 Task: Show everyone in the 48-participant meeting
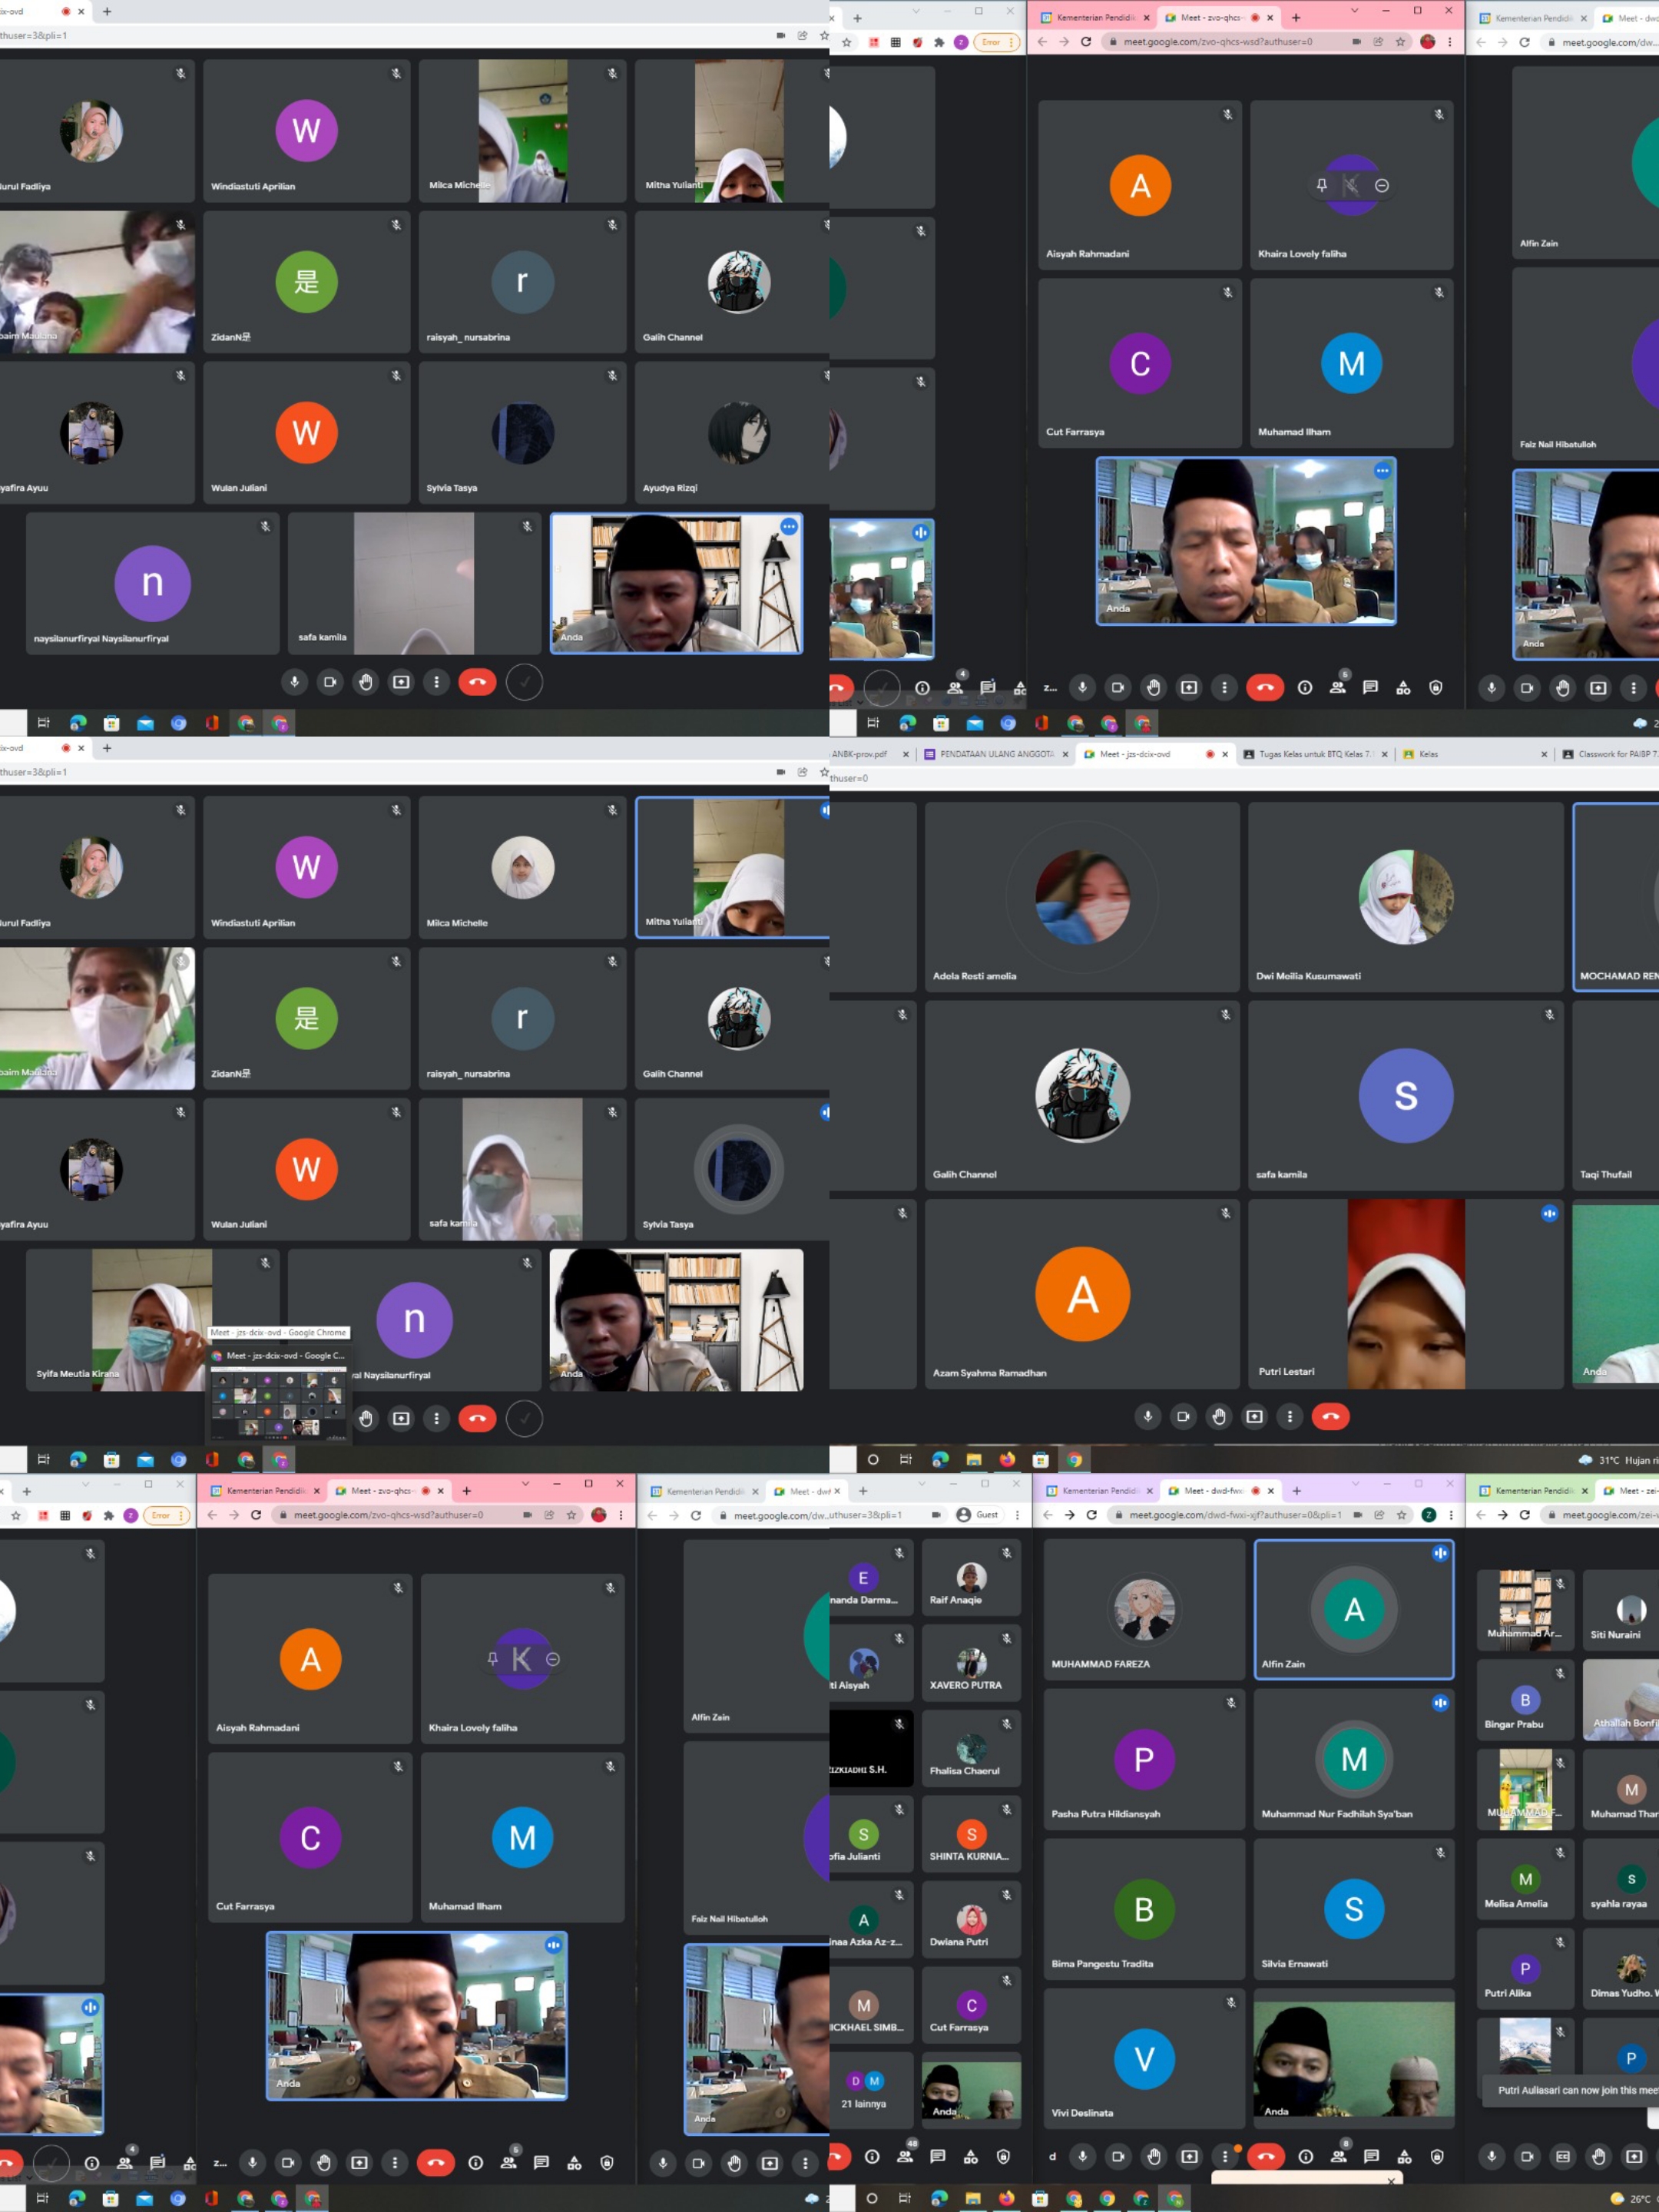(x=905, y=2157)
